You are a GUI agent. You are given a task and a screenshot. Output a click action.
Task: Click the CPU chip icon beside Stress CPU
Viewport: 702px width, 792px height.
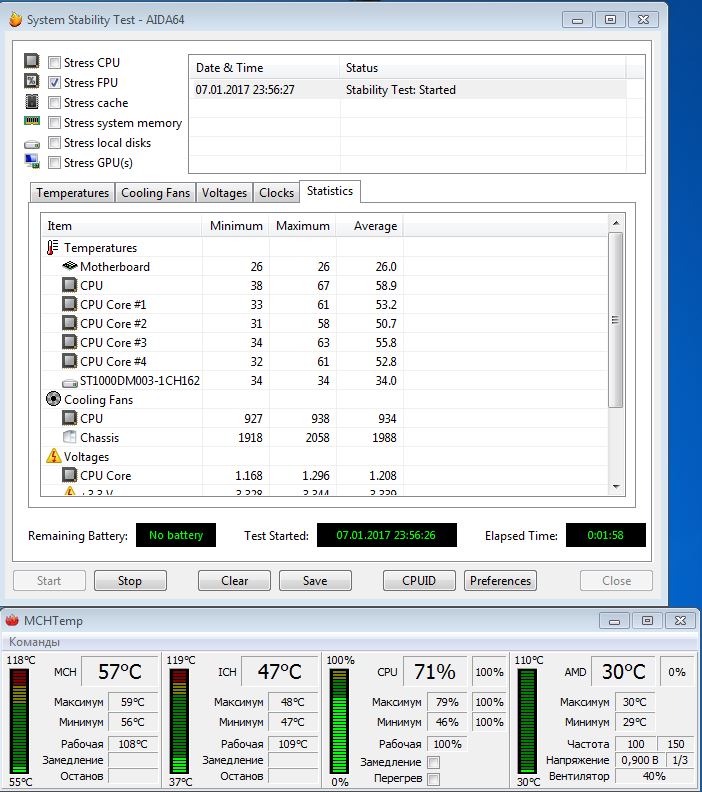(x=32, y=61)
